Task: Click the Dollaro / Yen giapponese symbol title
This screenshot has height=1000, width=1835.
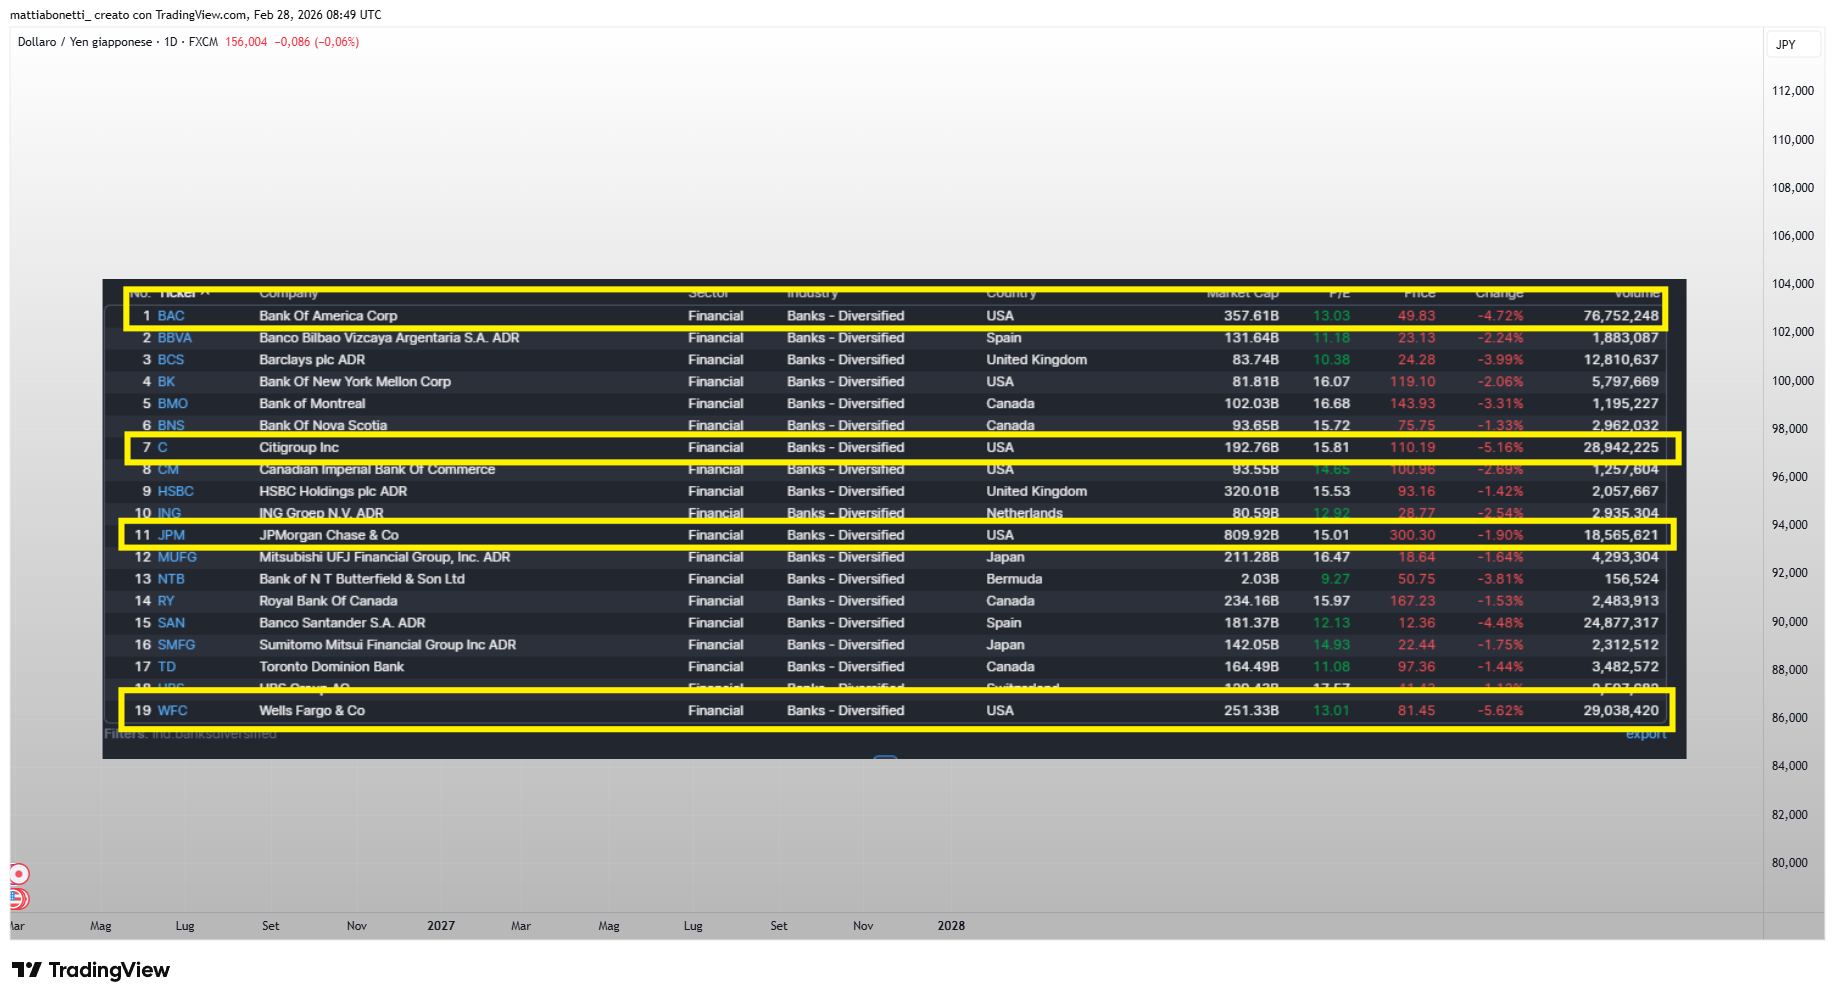Action: [85, 42]
